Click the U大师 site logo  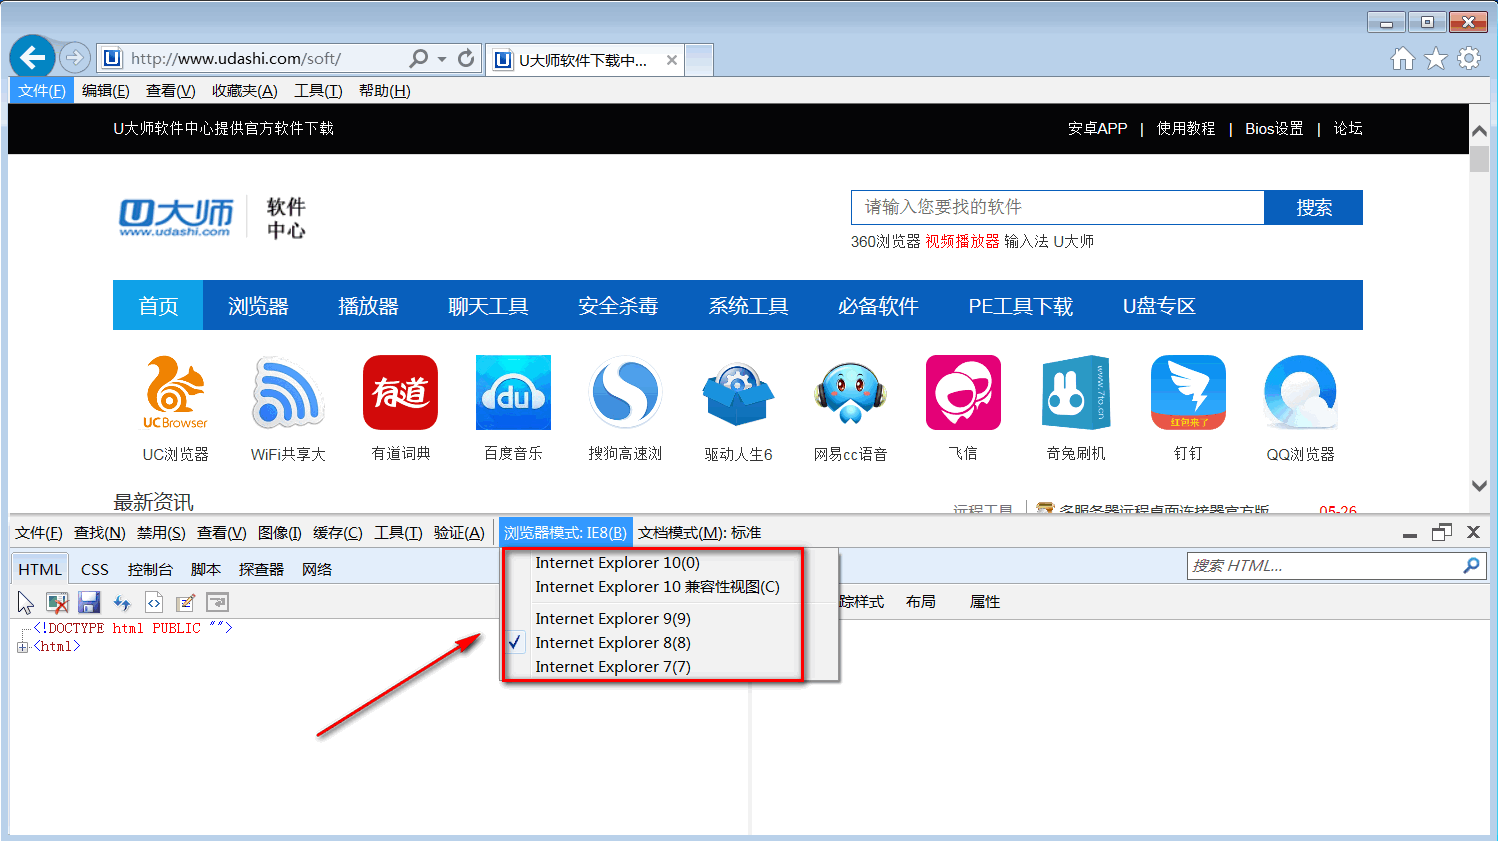click(176, 217)
